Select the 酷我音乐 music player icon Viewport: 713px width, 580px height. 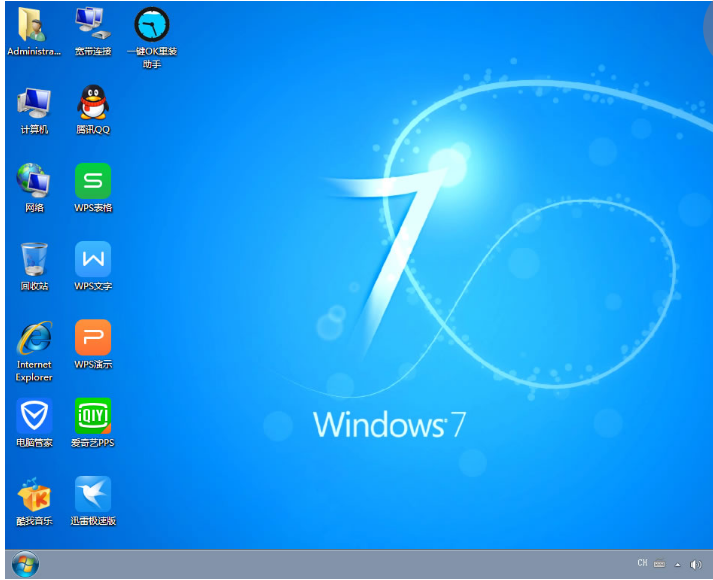(x=33, y=494)
